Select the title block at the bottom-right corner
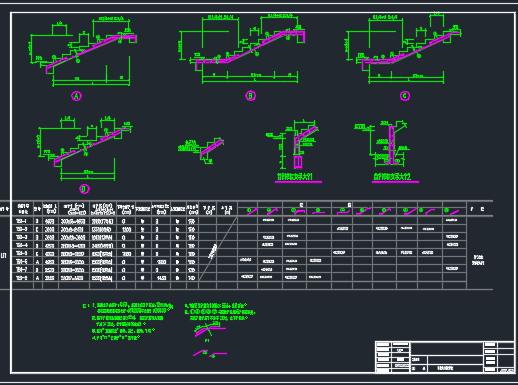518x385 pixels. [445, 357]
